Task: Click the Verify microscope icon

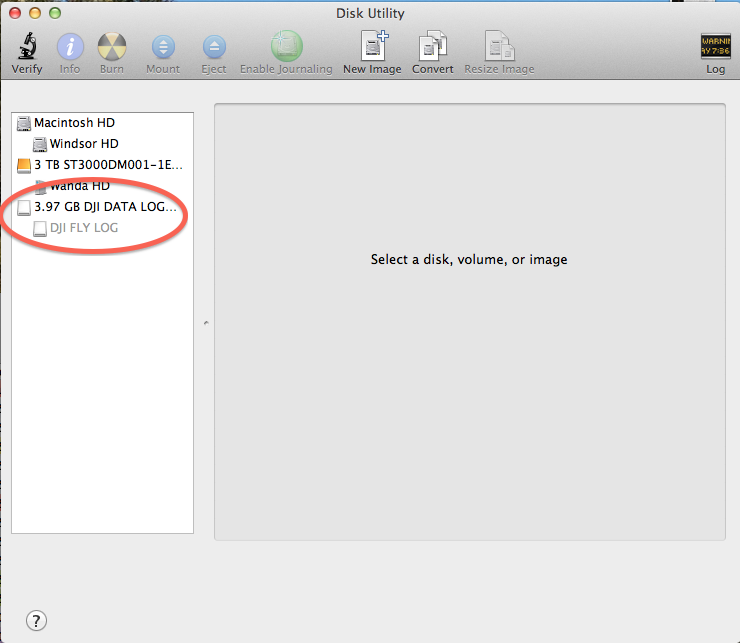Action: [27, 46]
